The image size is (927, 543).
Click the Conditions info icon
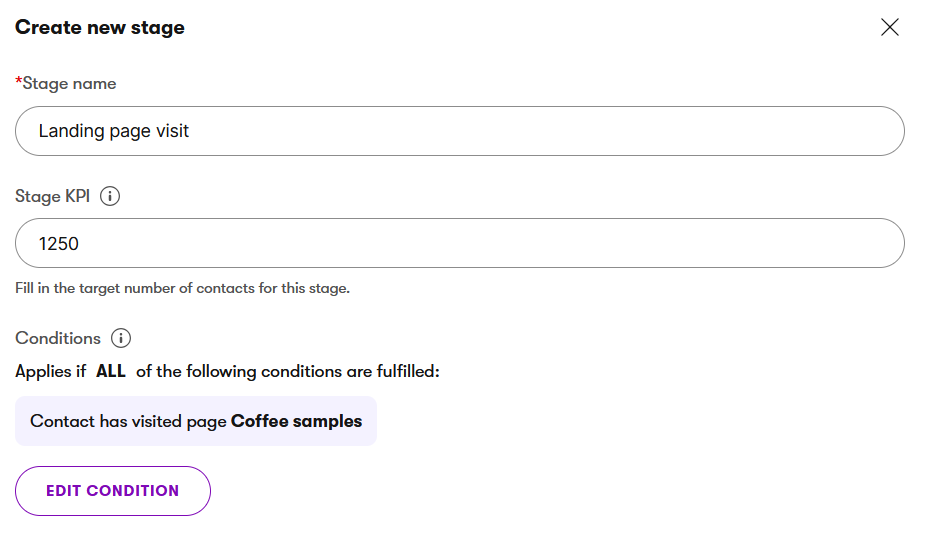pos(121,338)
